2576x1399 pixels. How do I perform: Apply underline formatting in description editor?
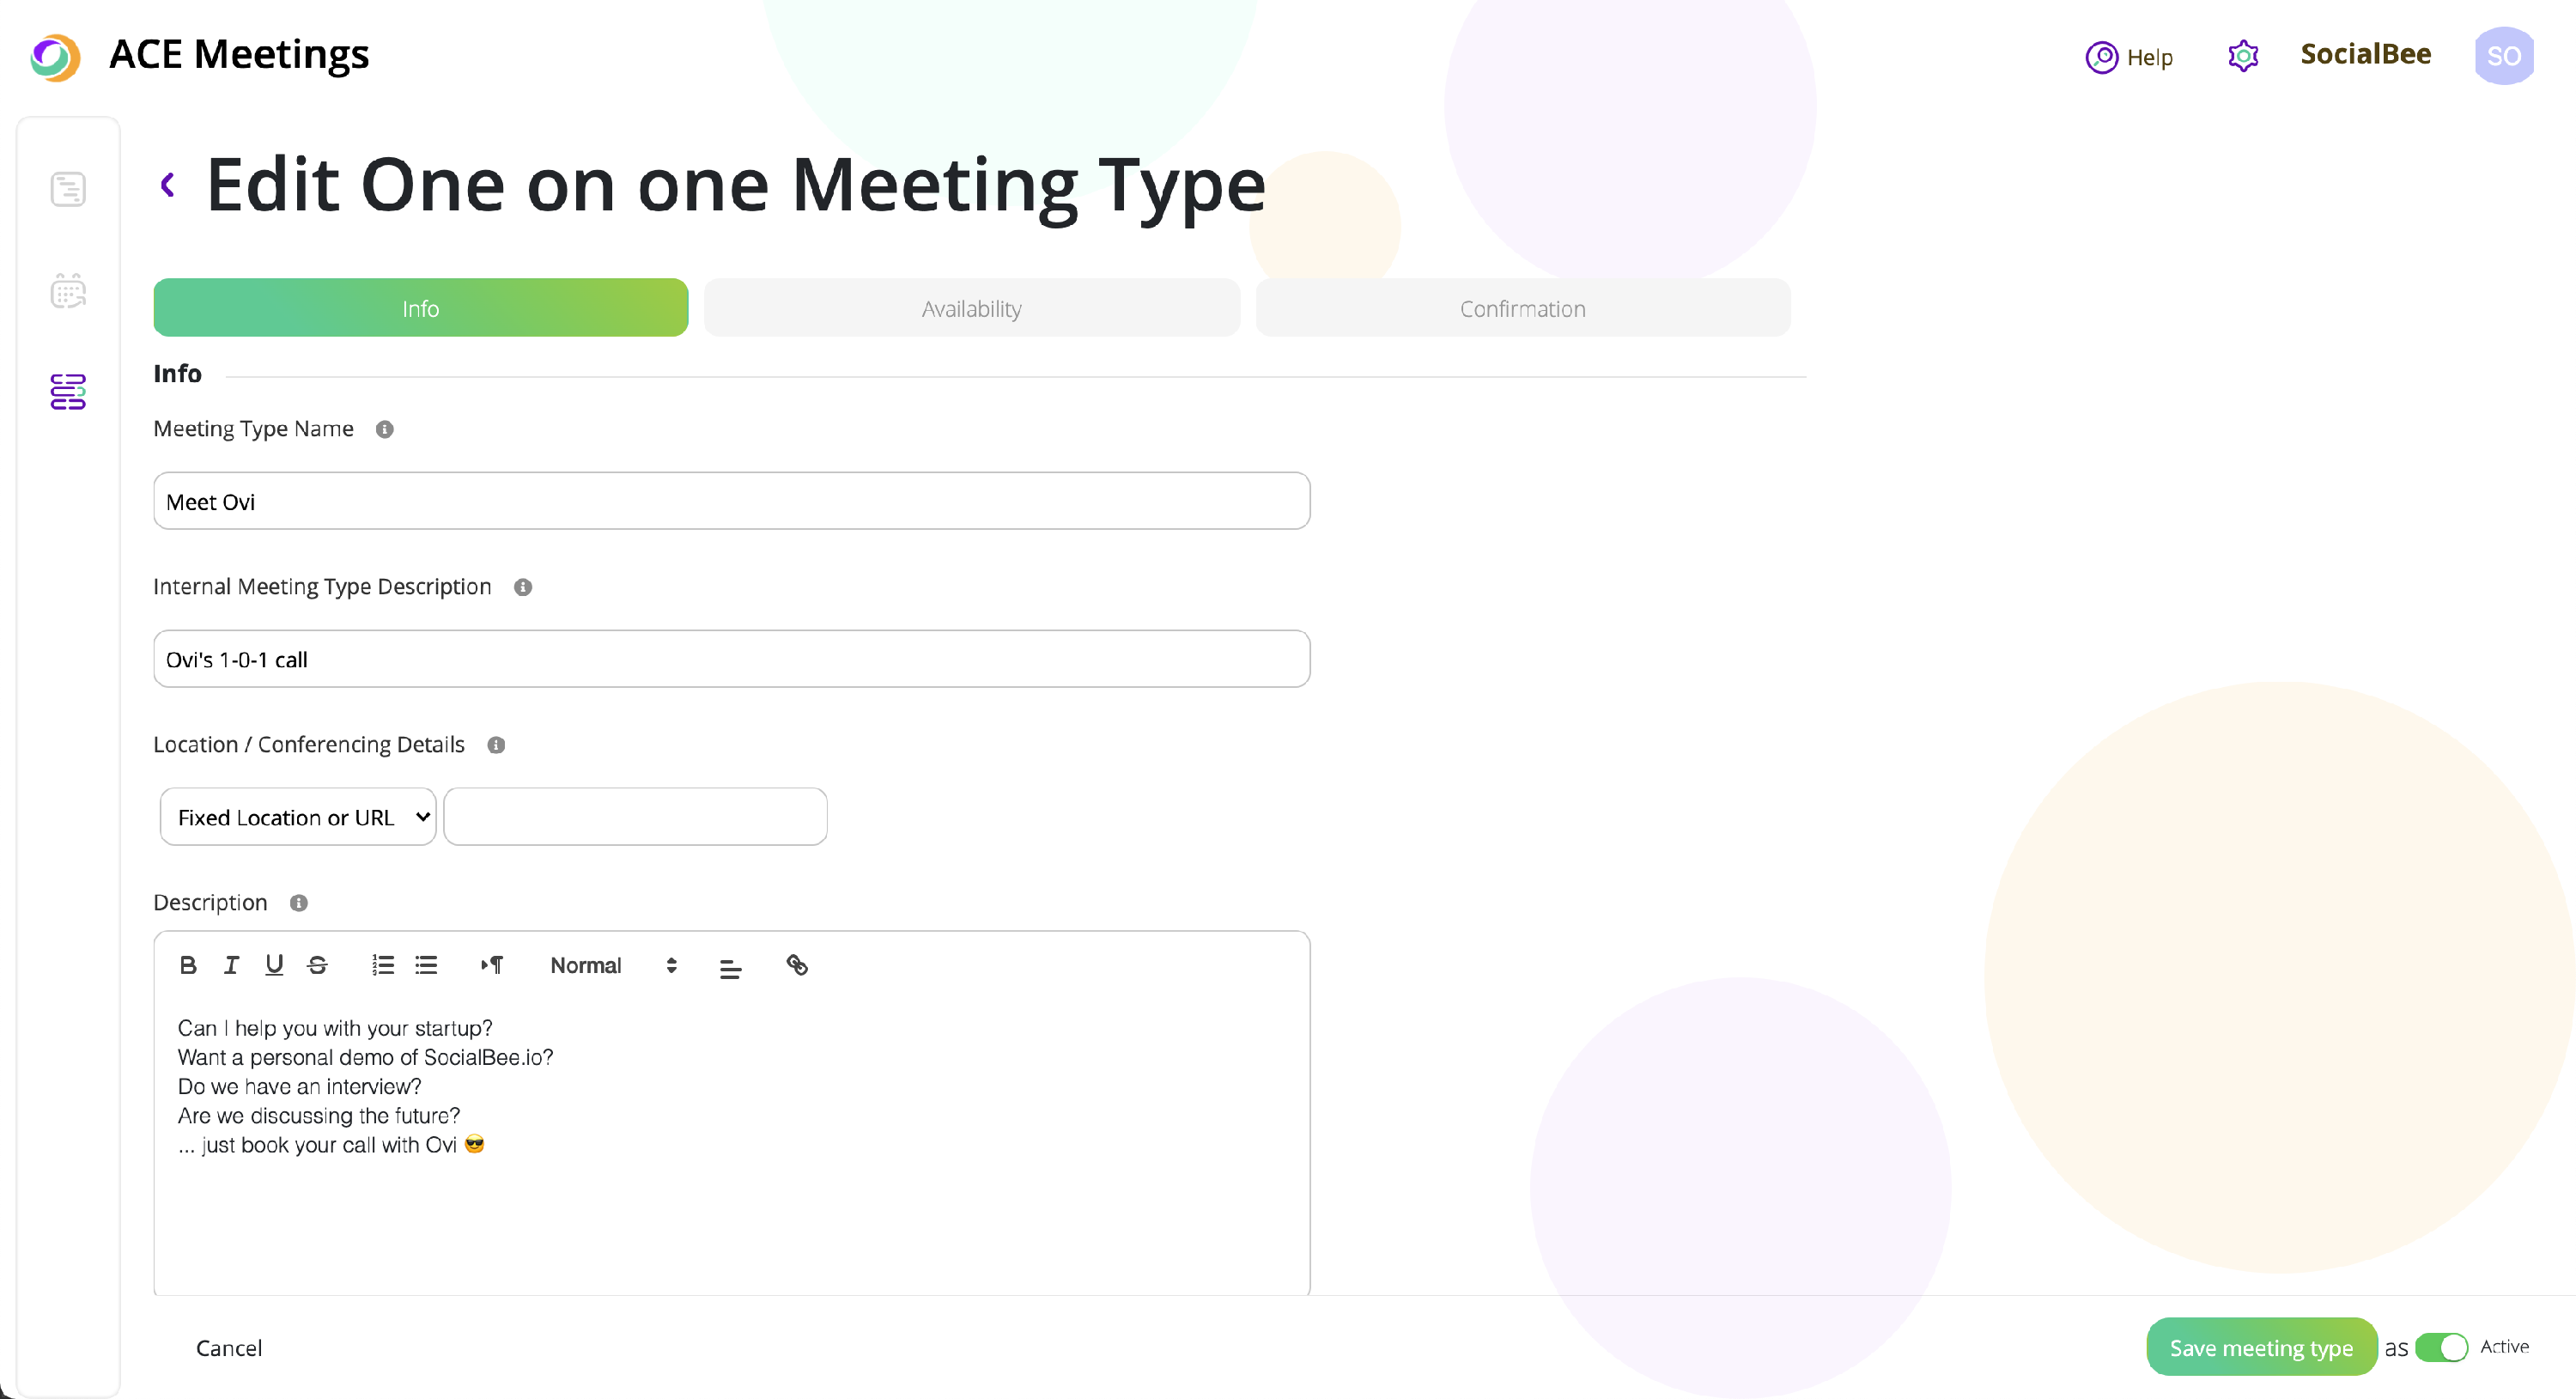[x=274, y=965]
